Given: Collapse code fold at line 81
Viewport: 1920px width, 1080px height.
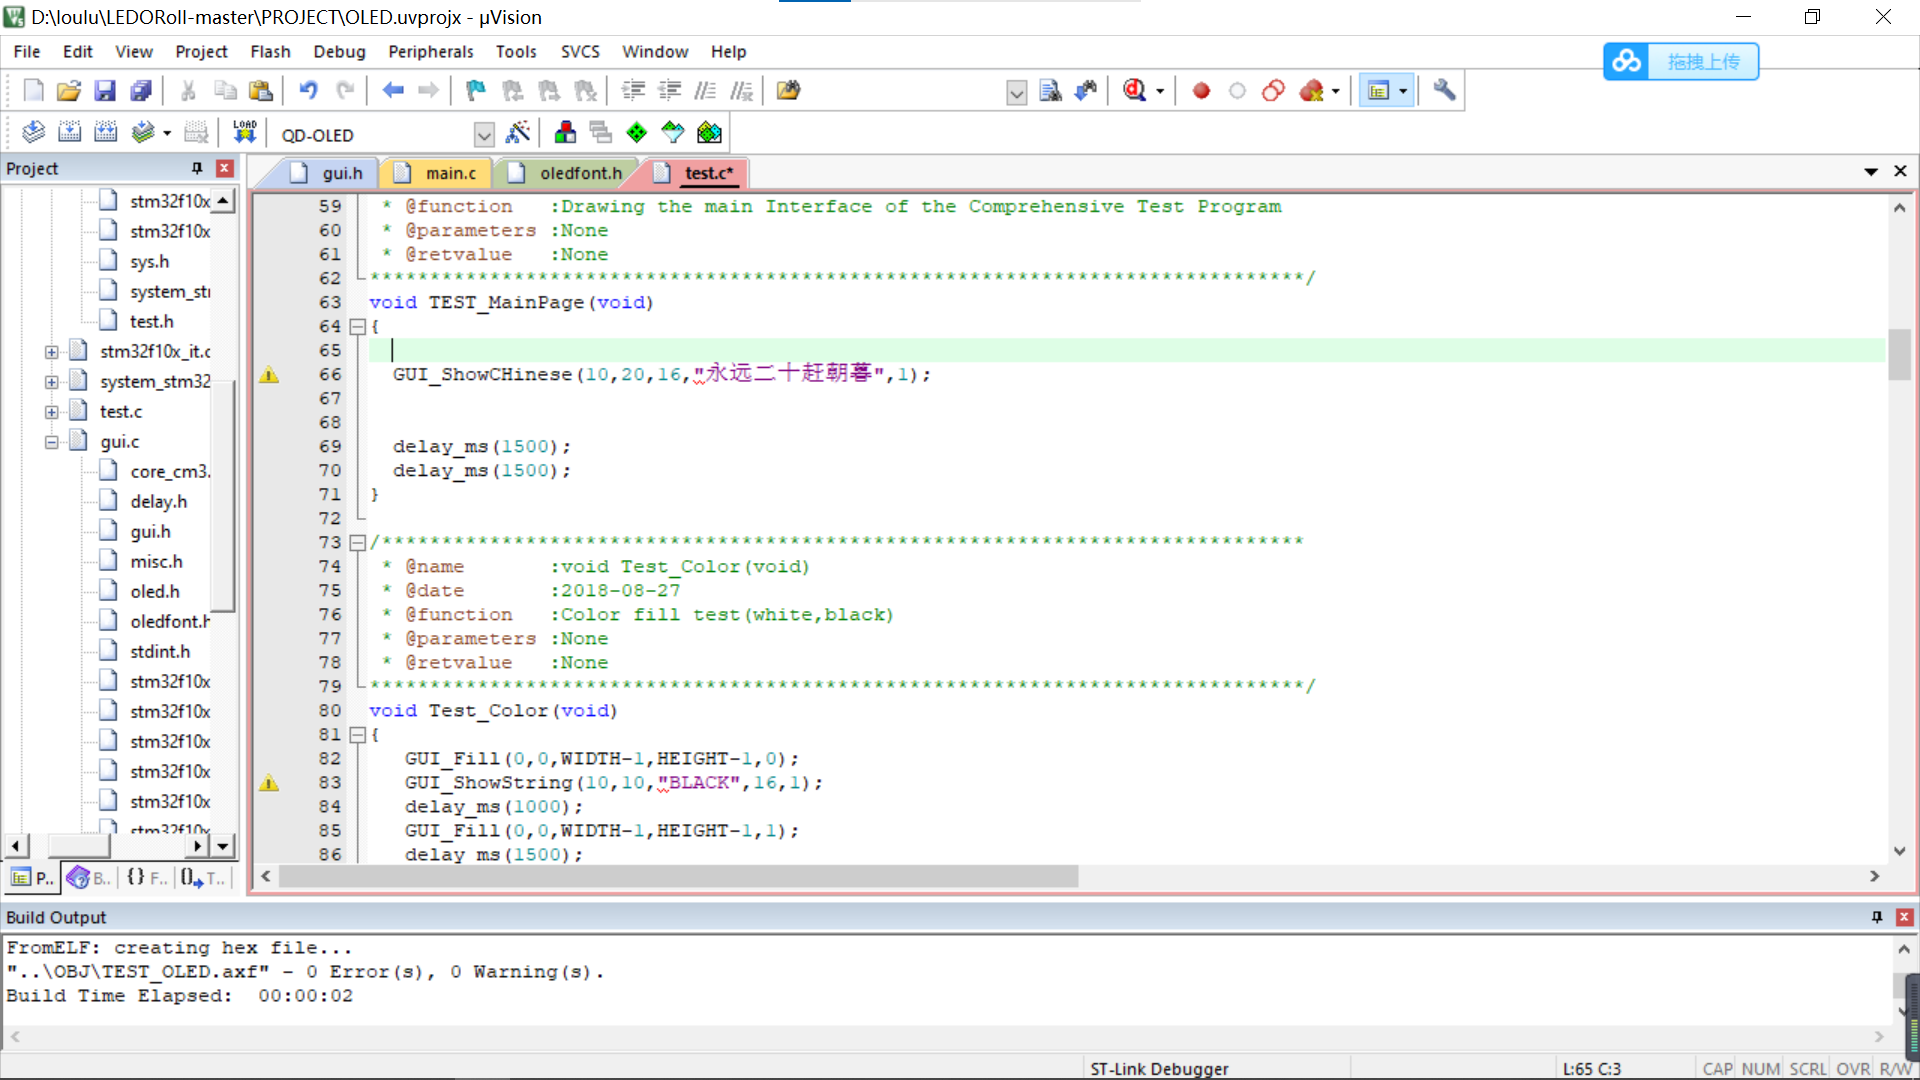Looking at the screenshot, I should click(x=357, y=735).
